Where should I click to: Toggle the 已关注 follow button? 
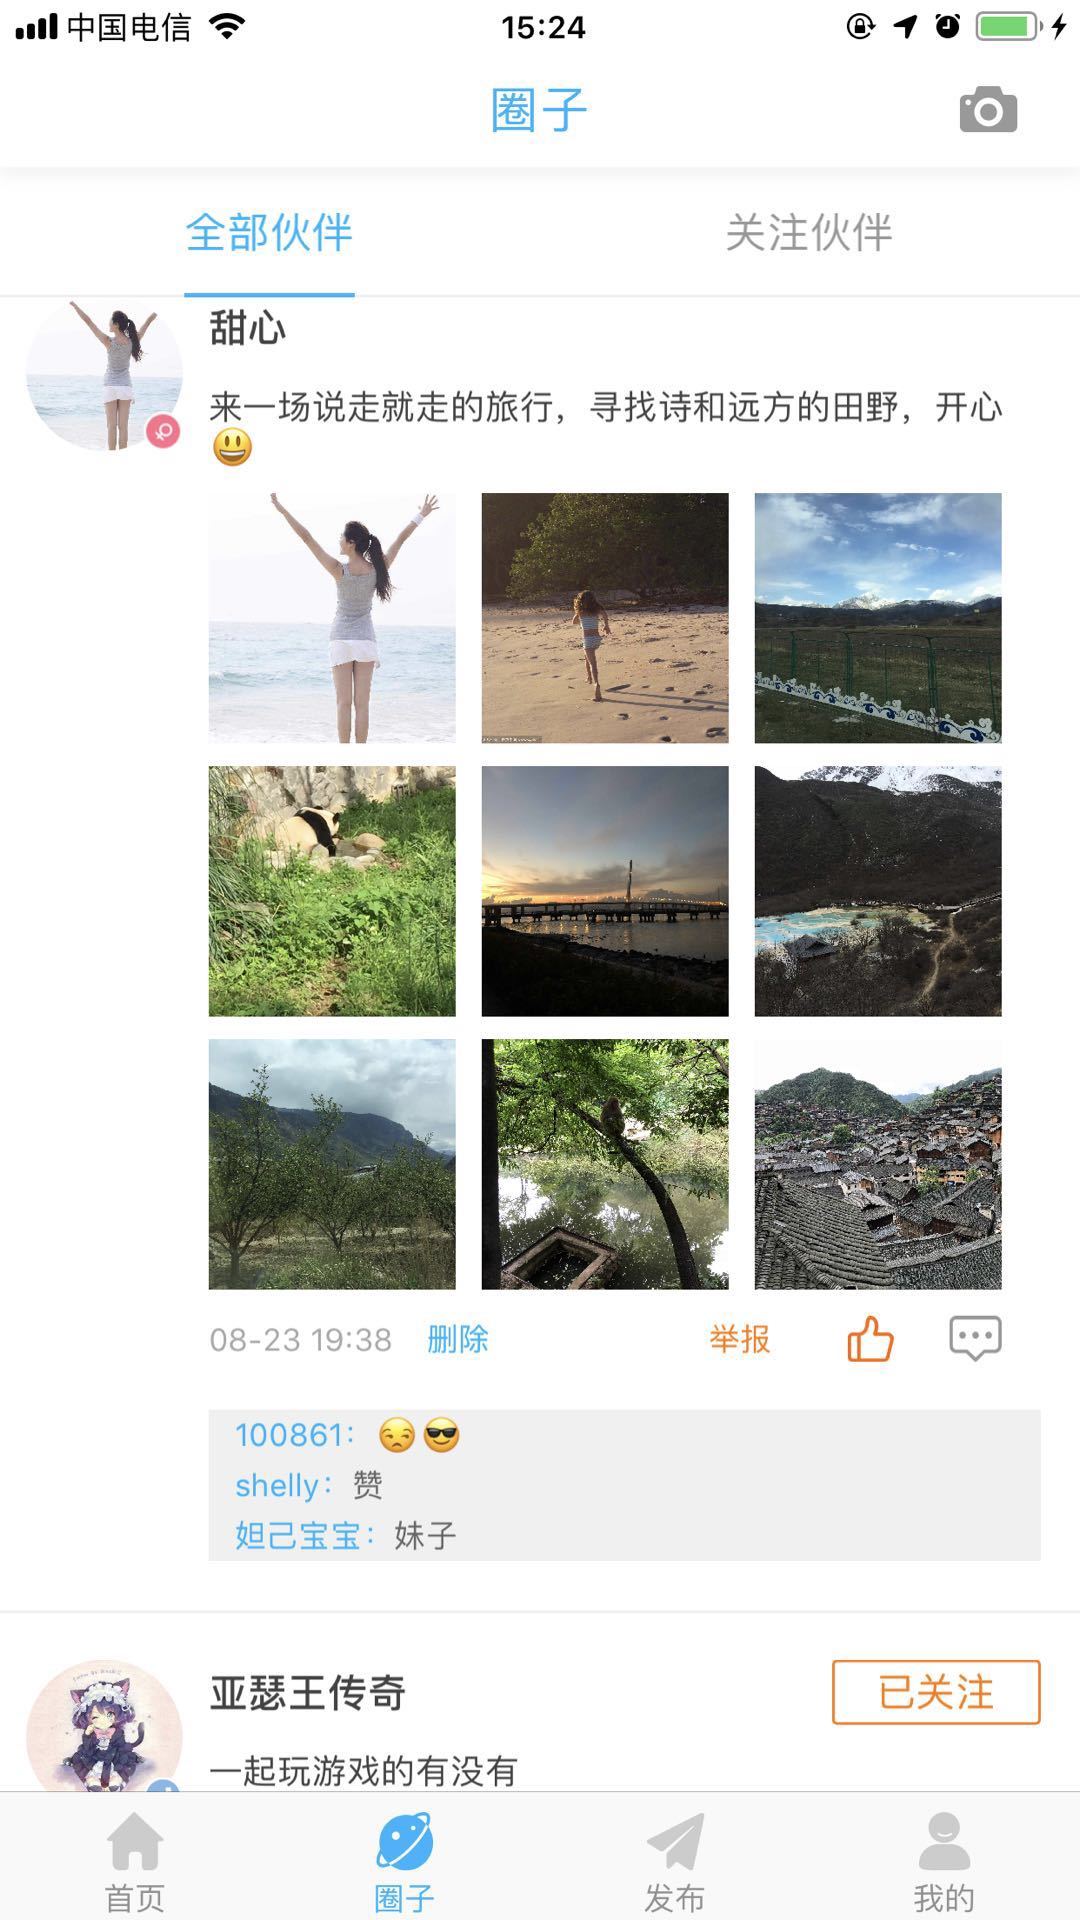point(936,1692)
